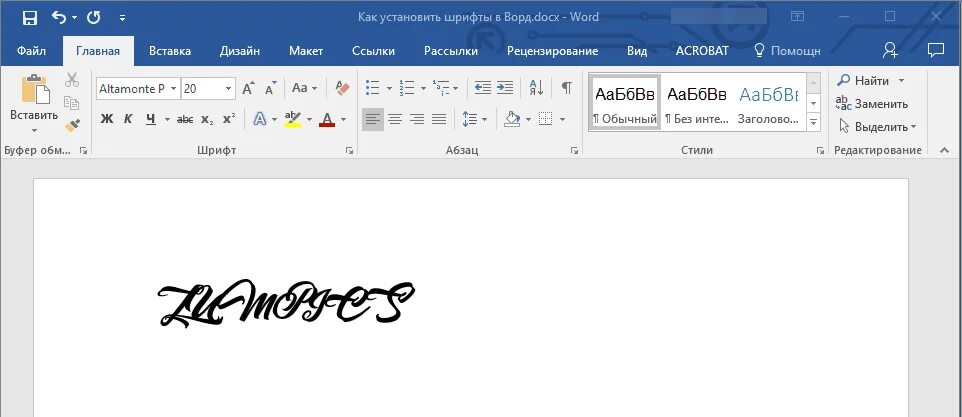Open the Вид tab
962x417 pixels.
(x=637, y=52)
